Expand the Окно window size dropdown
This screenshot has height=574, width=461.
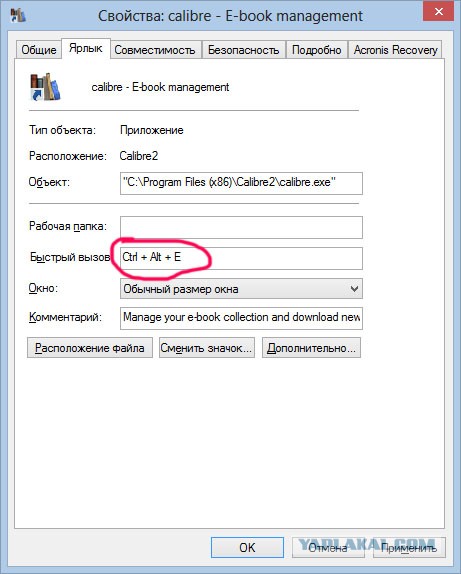241,289
